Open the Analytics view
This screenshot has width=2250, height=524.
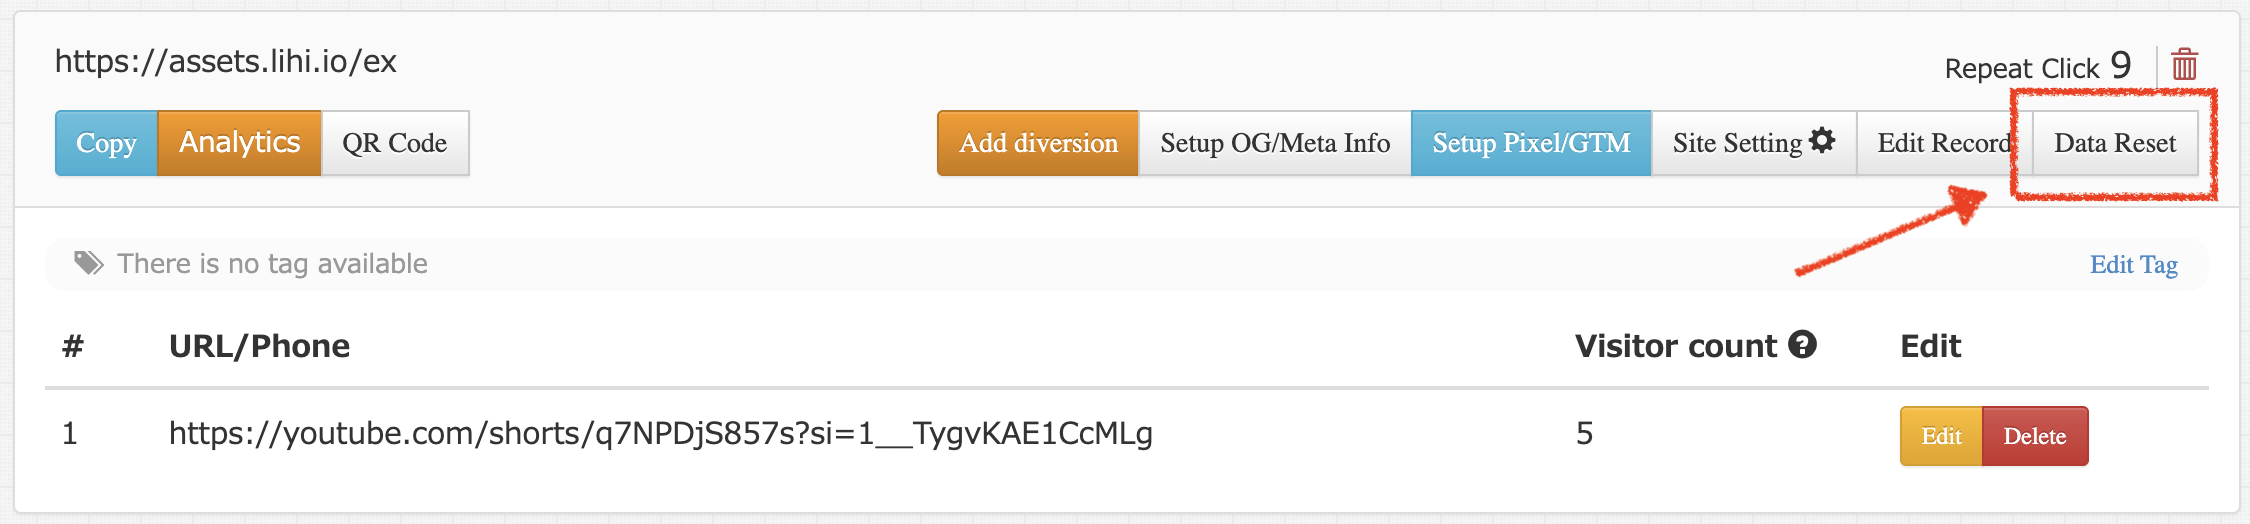coord(239,143)
